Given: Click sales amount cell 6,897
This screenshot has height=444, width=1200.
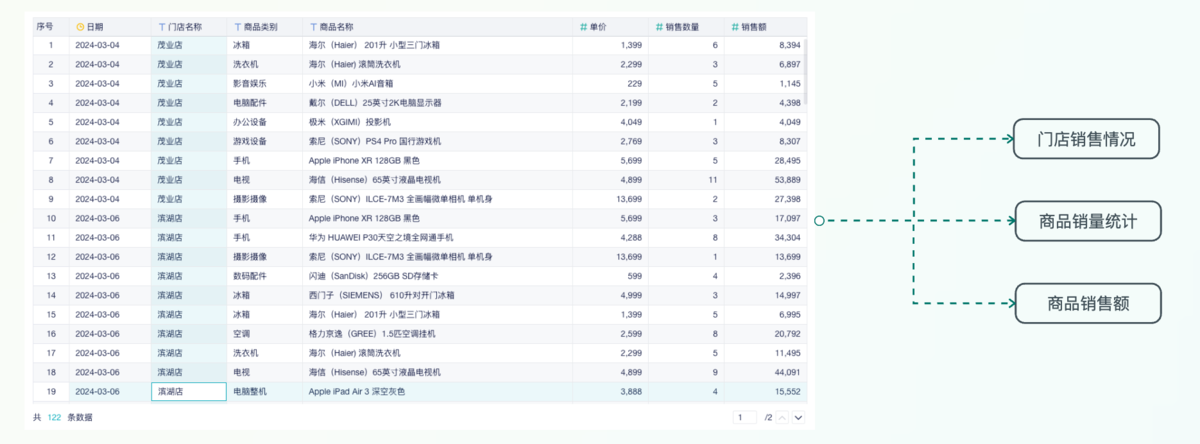Looking at the screenshot, I should click(x=765, y=65).
